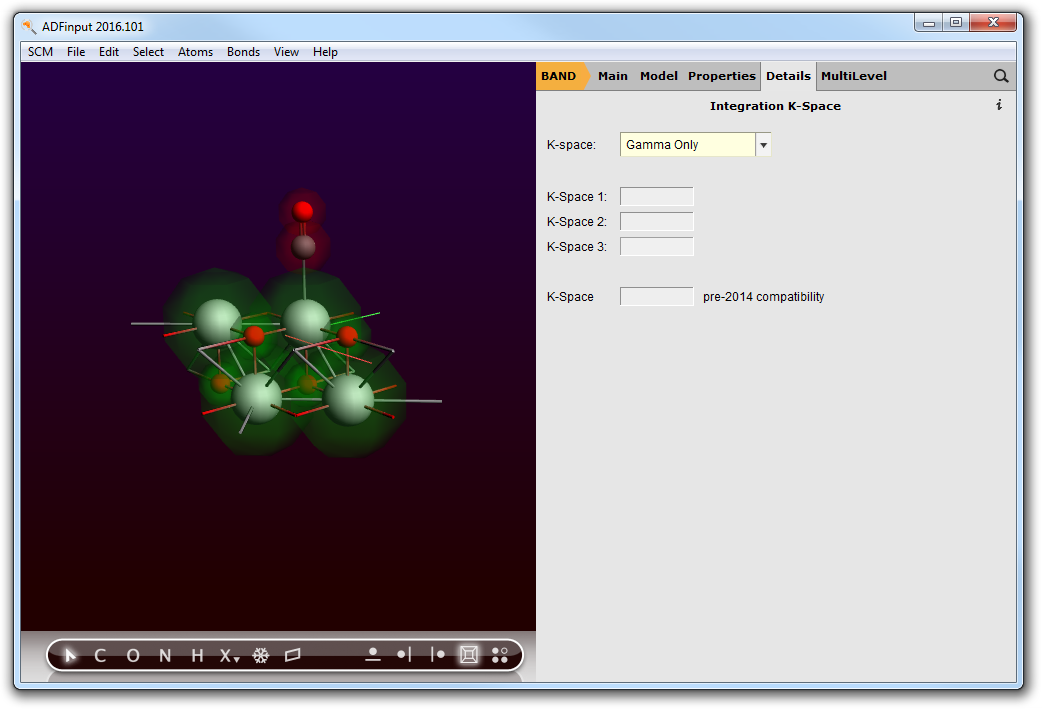
Task: Click the K-Space 1 input field
Action: [657, 197]
